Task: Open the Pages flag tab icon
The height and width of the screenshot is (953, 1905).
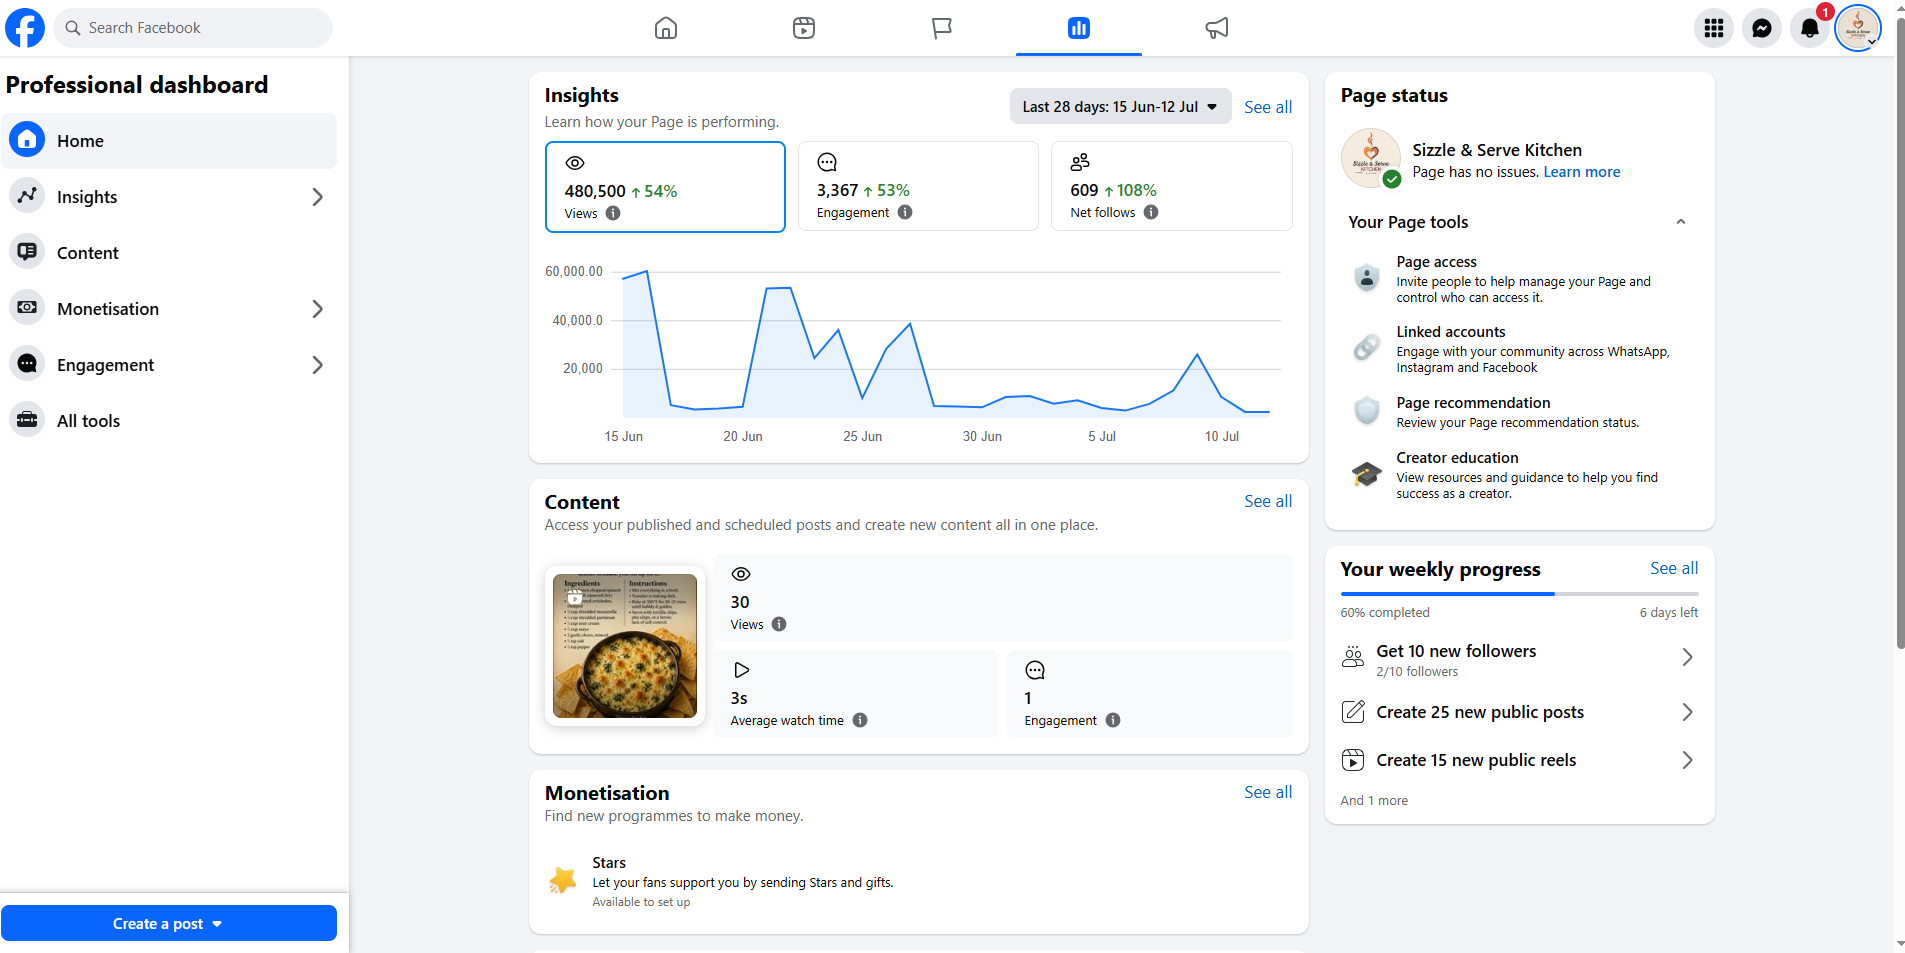Action: pyautogui.click(x=941, y=28)
